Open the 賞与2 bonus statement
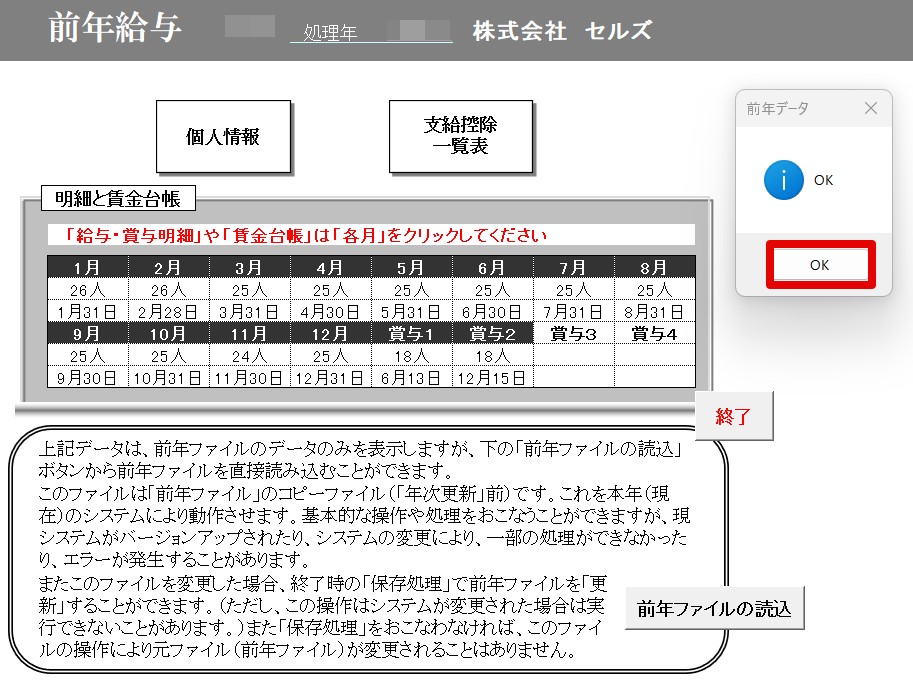 tap(493, 334)
